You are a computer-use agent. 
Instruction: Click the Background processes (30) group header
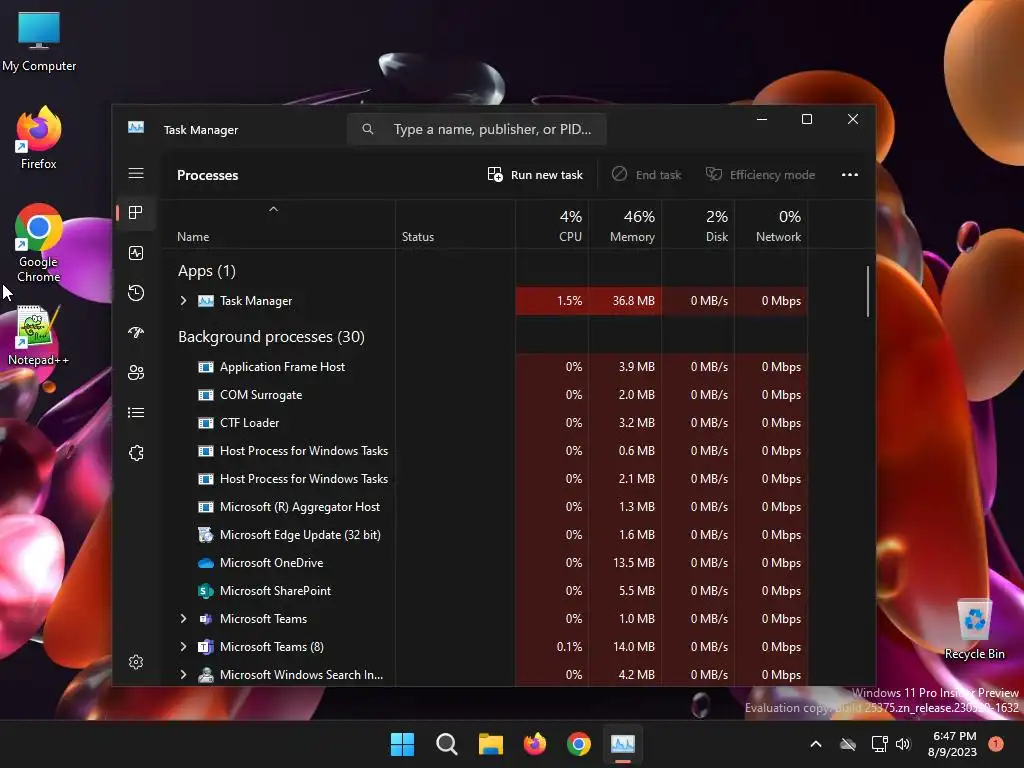pyautogui.click(x=271, y=336)
